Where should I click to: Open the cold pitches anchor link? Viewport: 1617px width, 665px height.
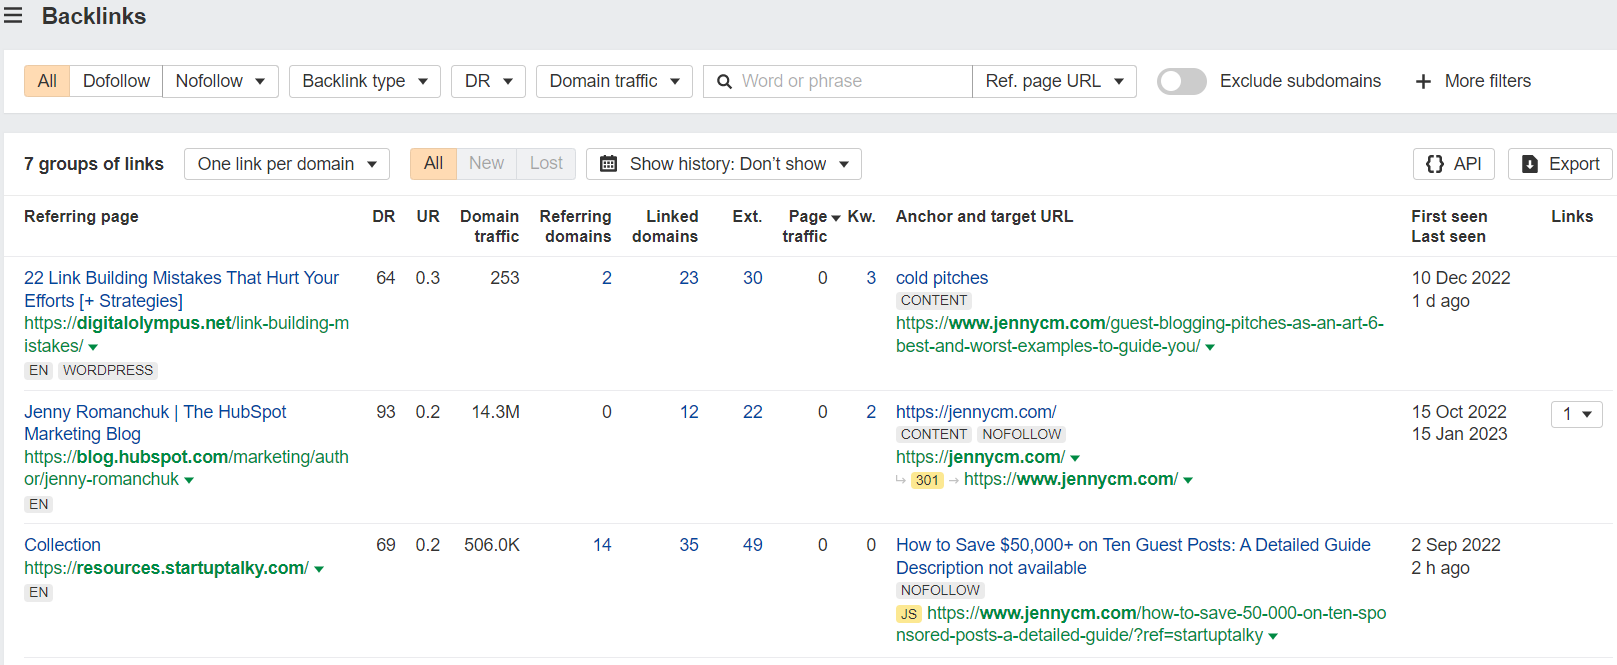tap(941, 278)
